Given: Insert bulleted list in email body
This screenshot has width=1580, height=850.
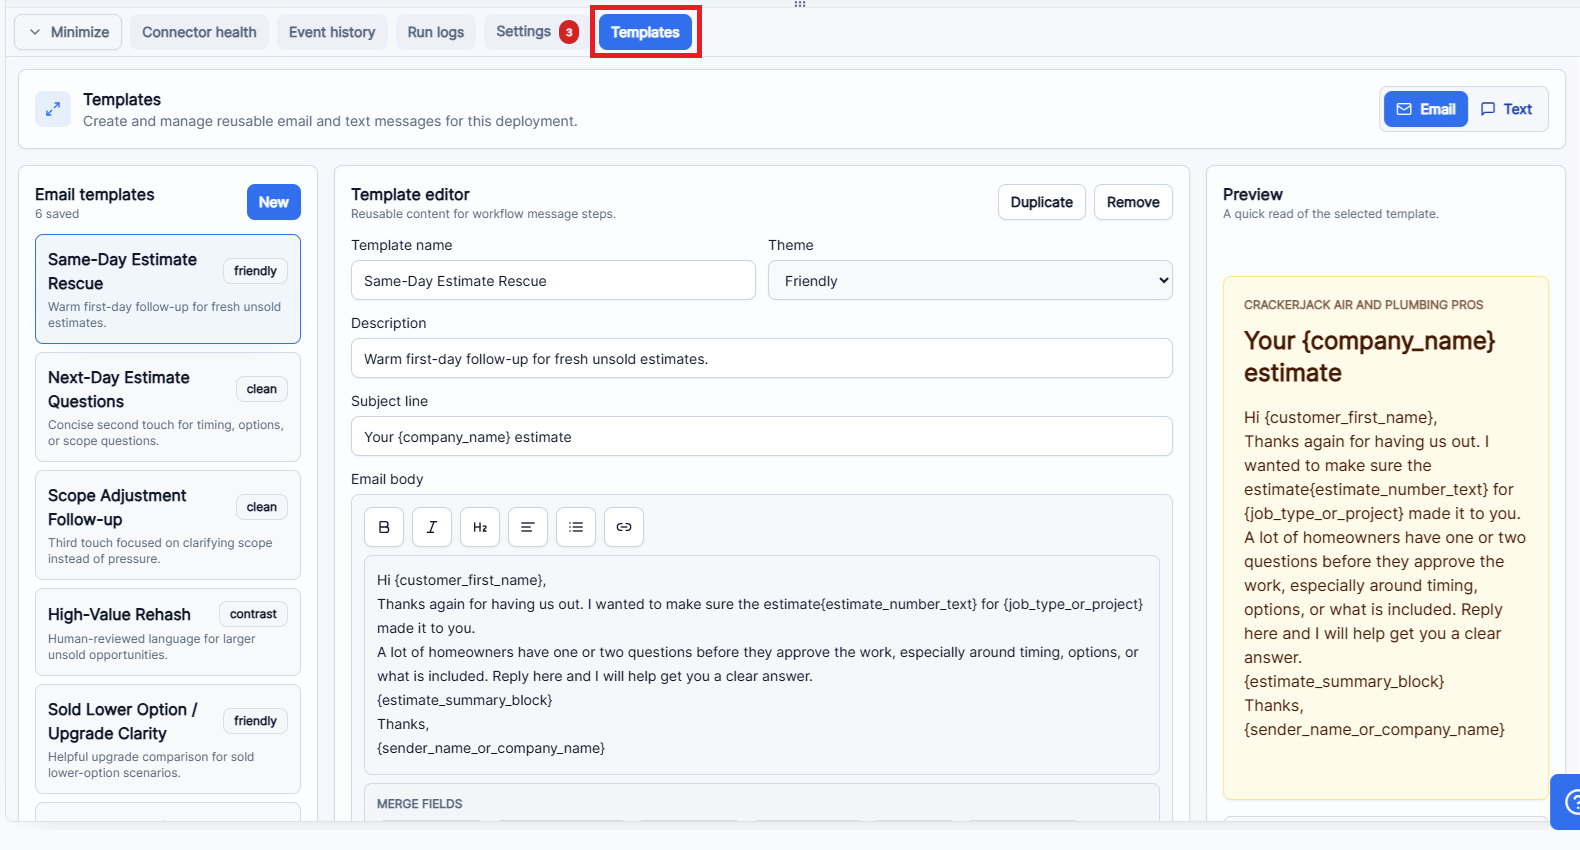Looking at the screenshot, I should click(x=576, y=527).
